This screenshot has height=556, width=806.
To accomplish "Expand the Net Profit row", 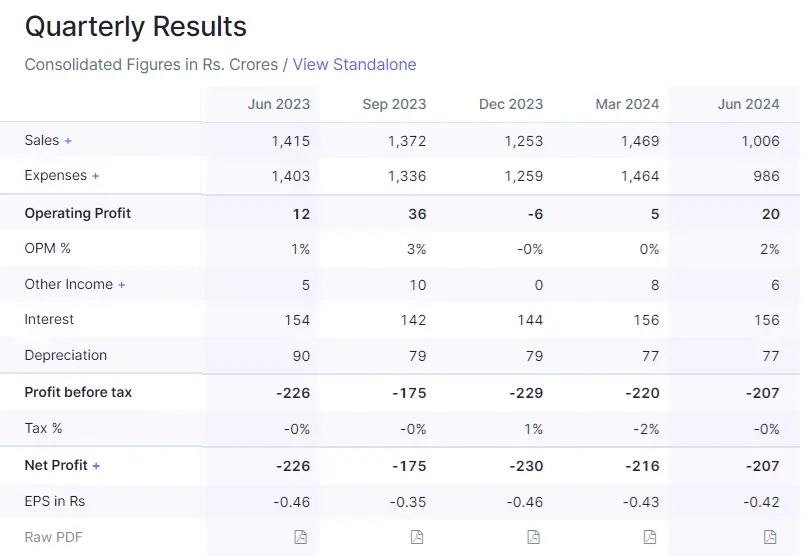I will point(96,466).
